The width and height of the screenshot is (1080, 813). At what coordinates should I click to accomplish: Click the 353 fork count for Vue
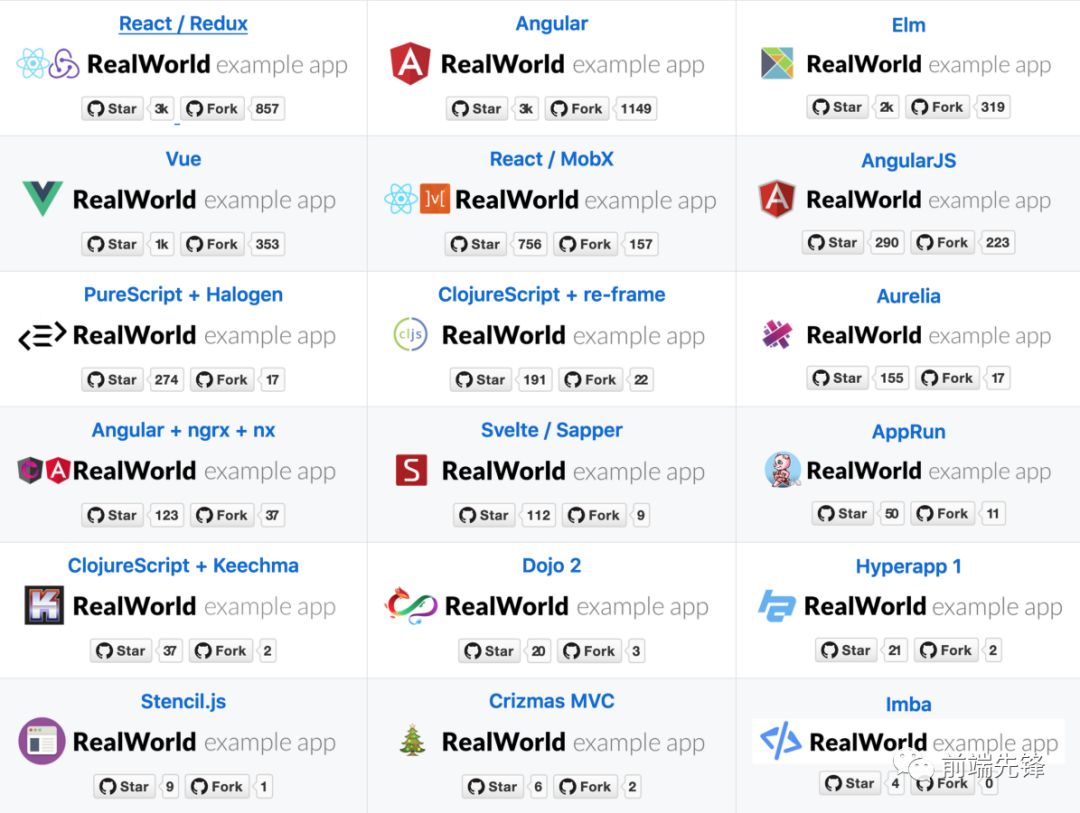pyautogui.click(x=267, y=245)
